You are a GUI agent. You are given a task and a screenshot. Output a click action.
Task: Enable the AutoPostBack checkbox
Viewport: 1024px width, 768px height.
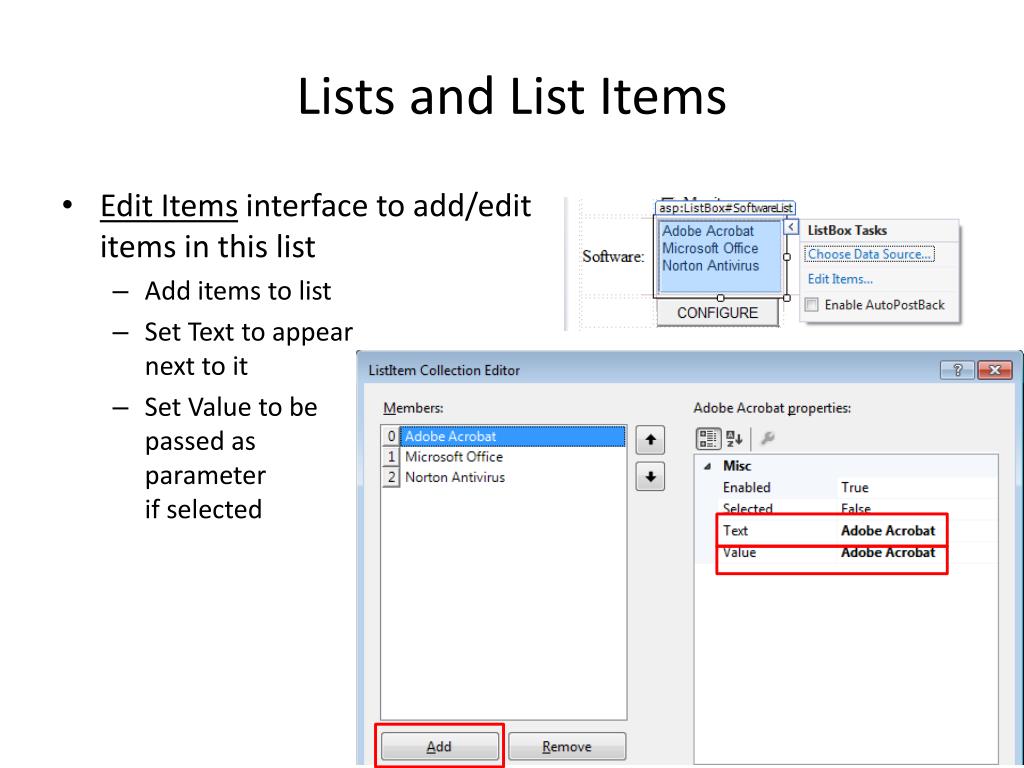[811, 305]
